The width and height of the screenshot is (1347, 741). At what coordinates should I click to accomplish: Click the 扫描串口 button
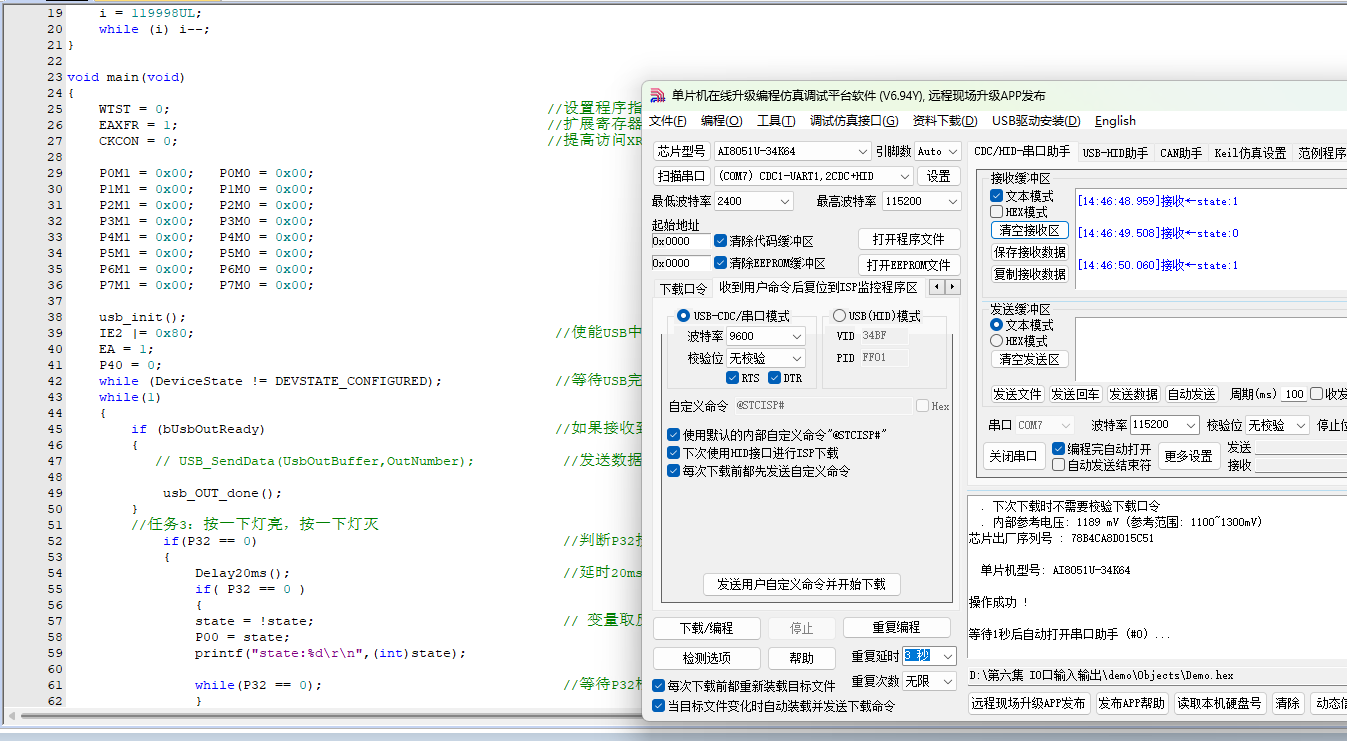tap(681, 176)
